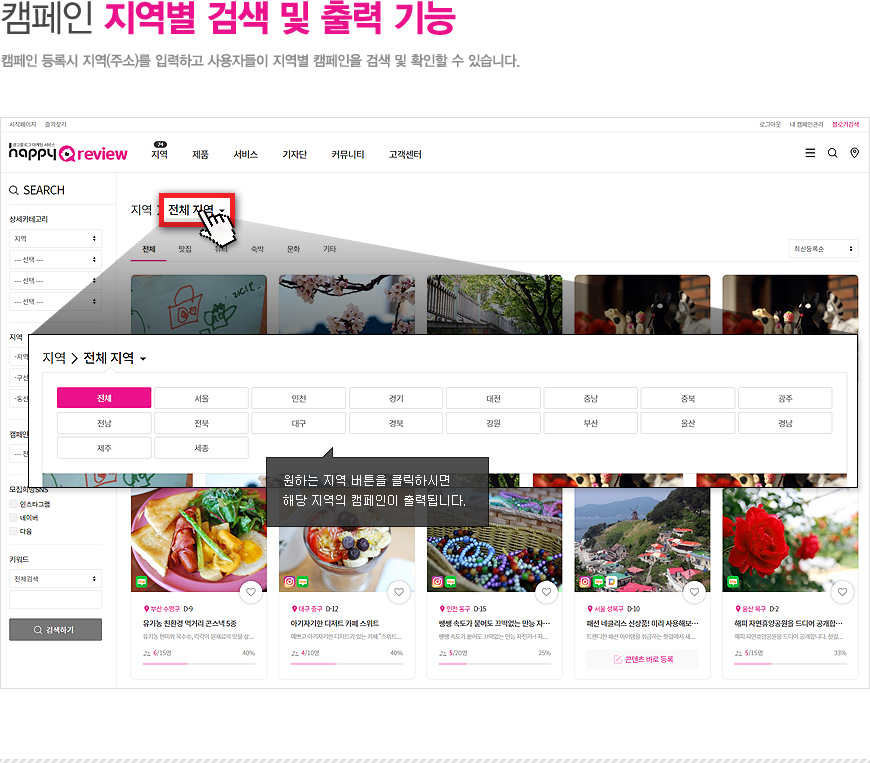
Task: Open the third --- 선택 --- dropdown
Action: tap(55, 302)
